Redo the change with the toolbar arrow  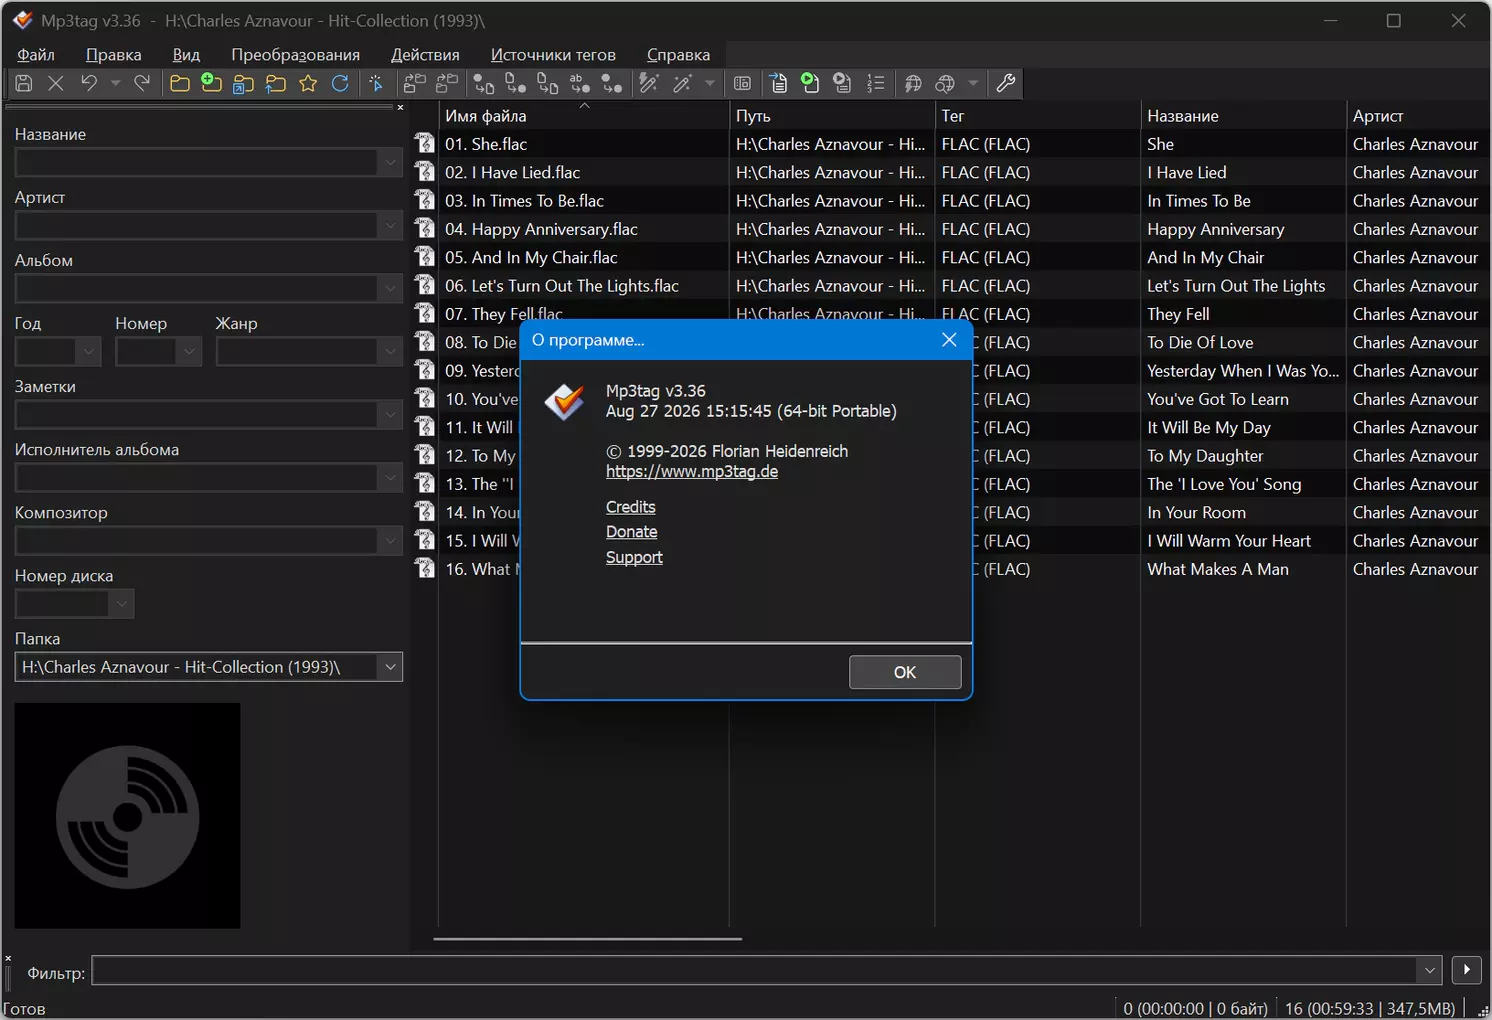142,84
